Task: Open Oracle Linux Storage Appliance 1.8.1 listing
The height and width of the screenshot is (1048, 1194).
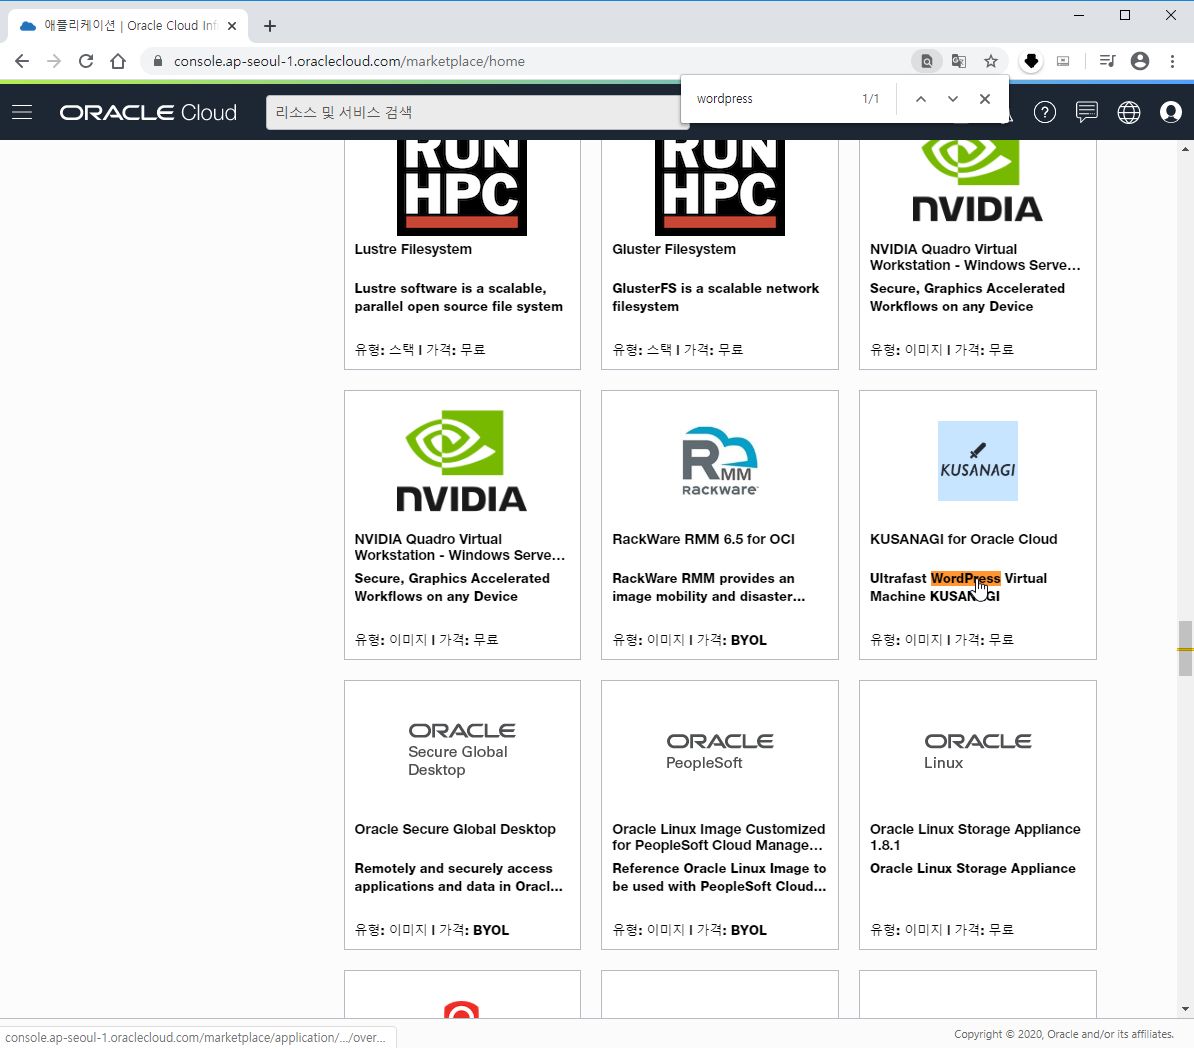Action: pos(975,837)
